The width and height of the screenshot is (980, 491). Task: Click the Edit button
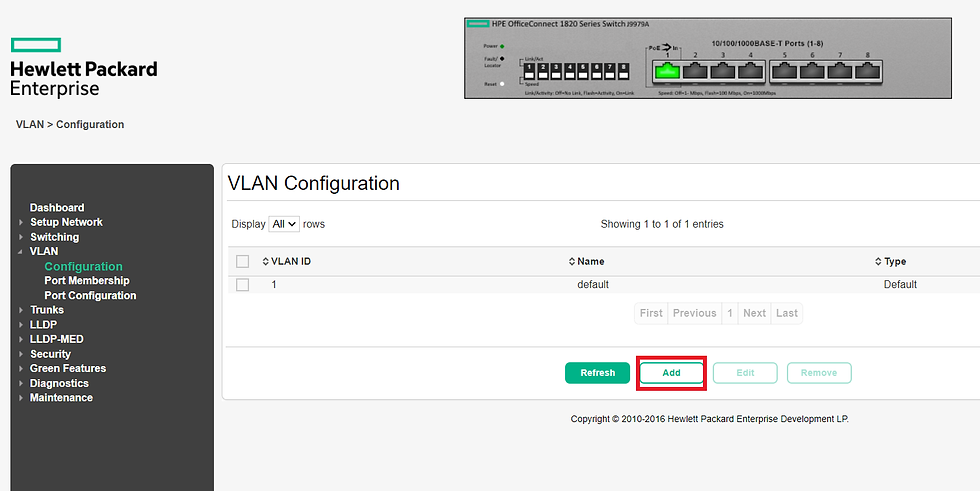tap(745, 373)
